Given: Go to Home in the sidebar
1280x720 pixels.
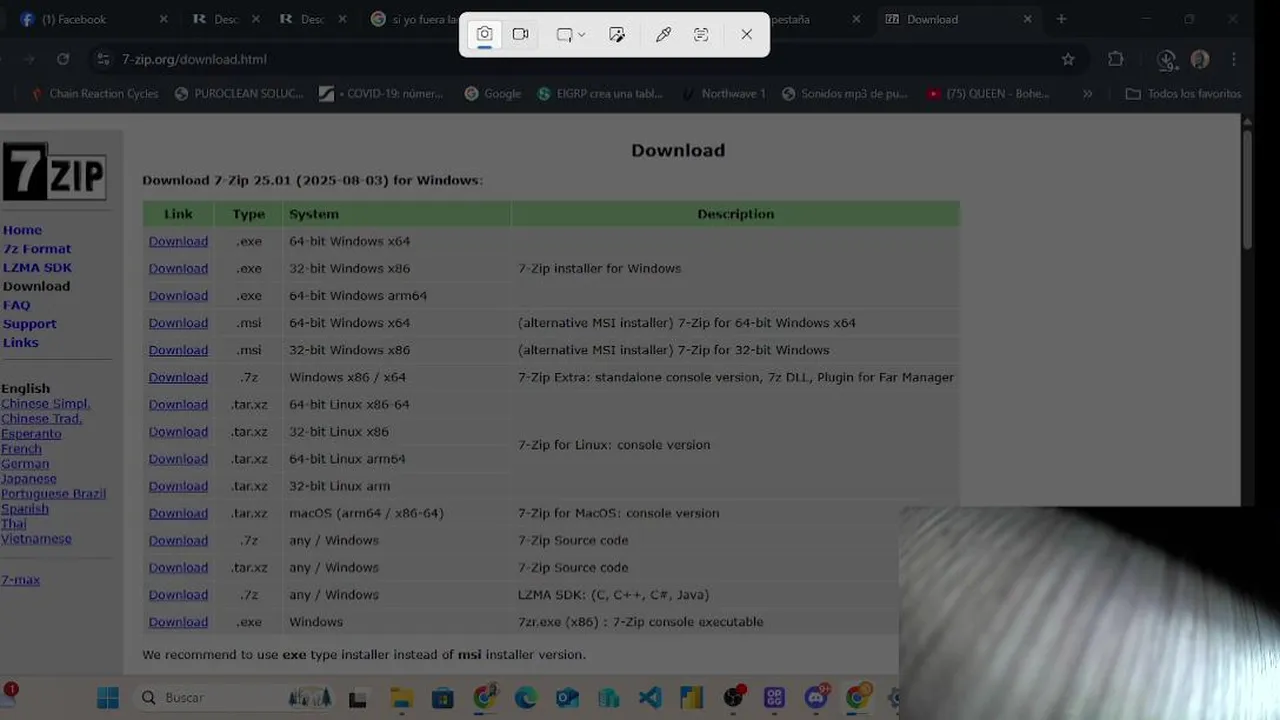Looking at the screenshot, I should 22,230.
